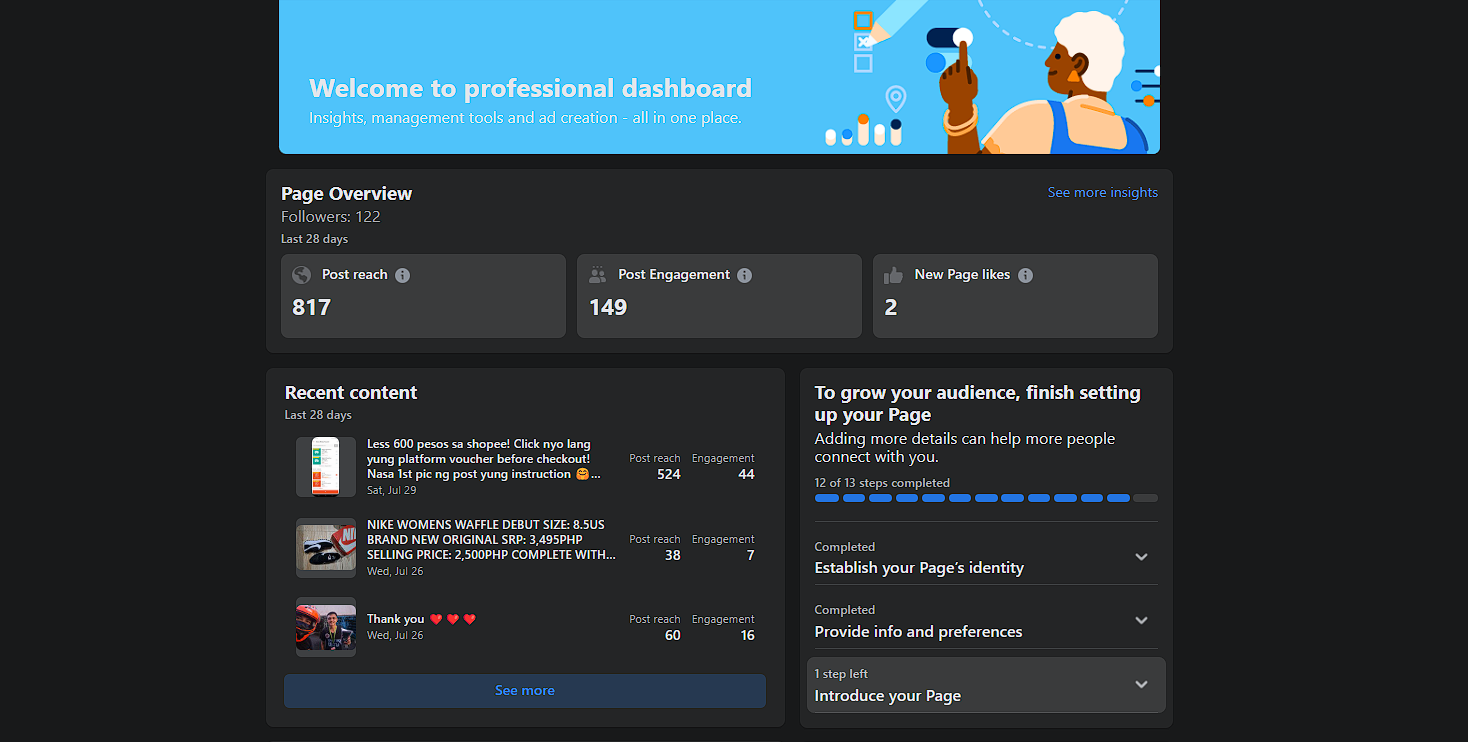Click the 'Sat, Jul 29' post date
Image resolution: width=1468 pixels, height=742 pixels.
click(x=392, y=490)
